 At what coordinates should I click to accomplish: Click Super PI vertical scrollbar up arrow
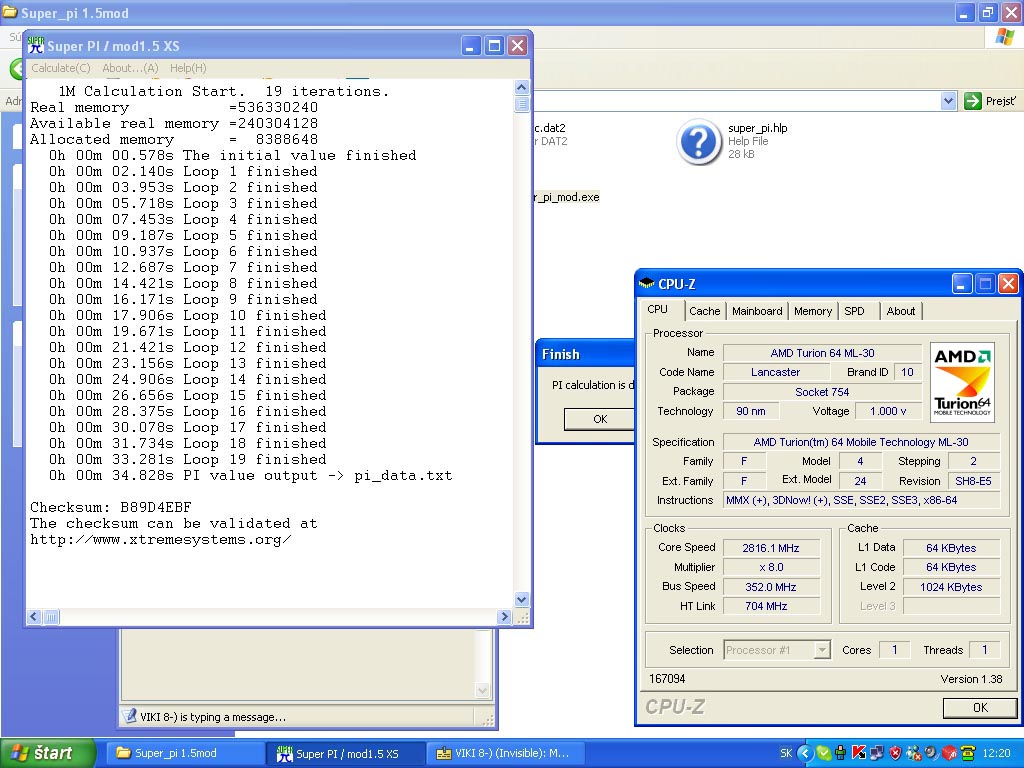coord(521,88)
